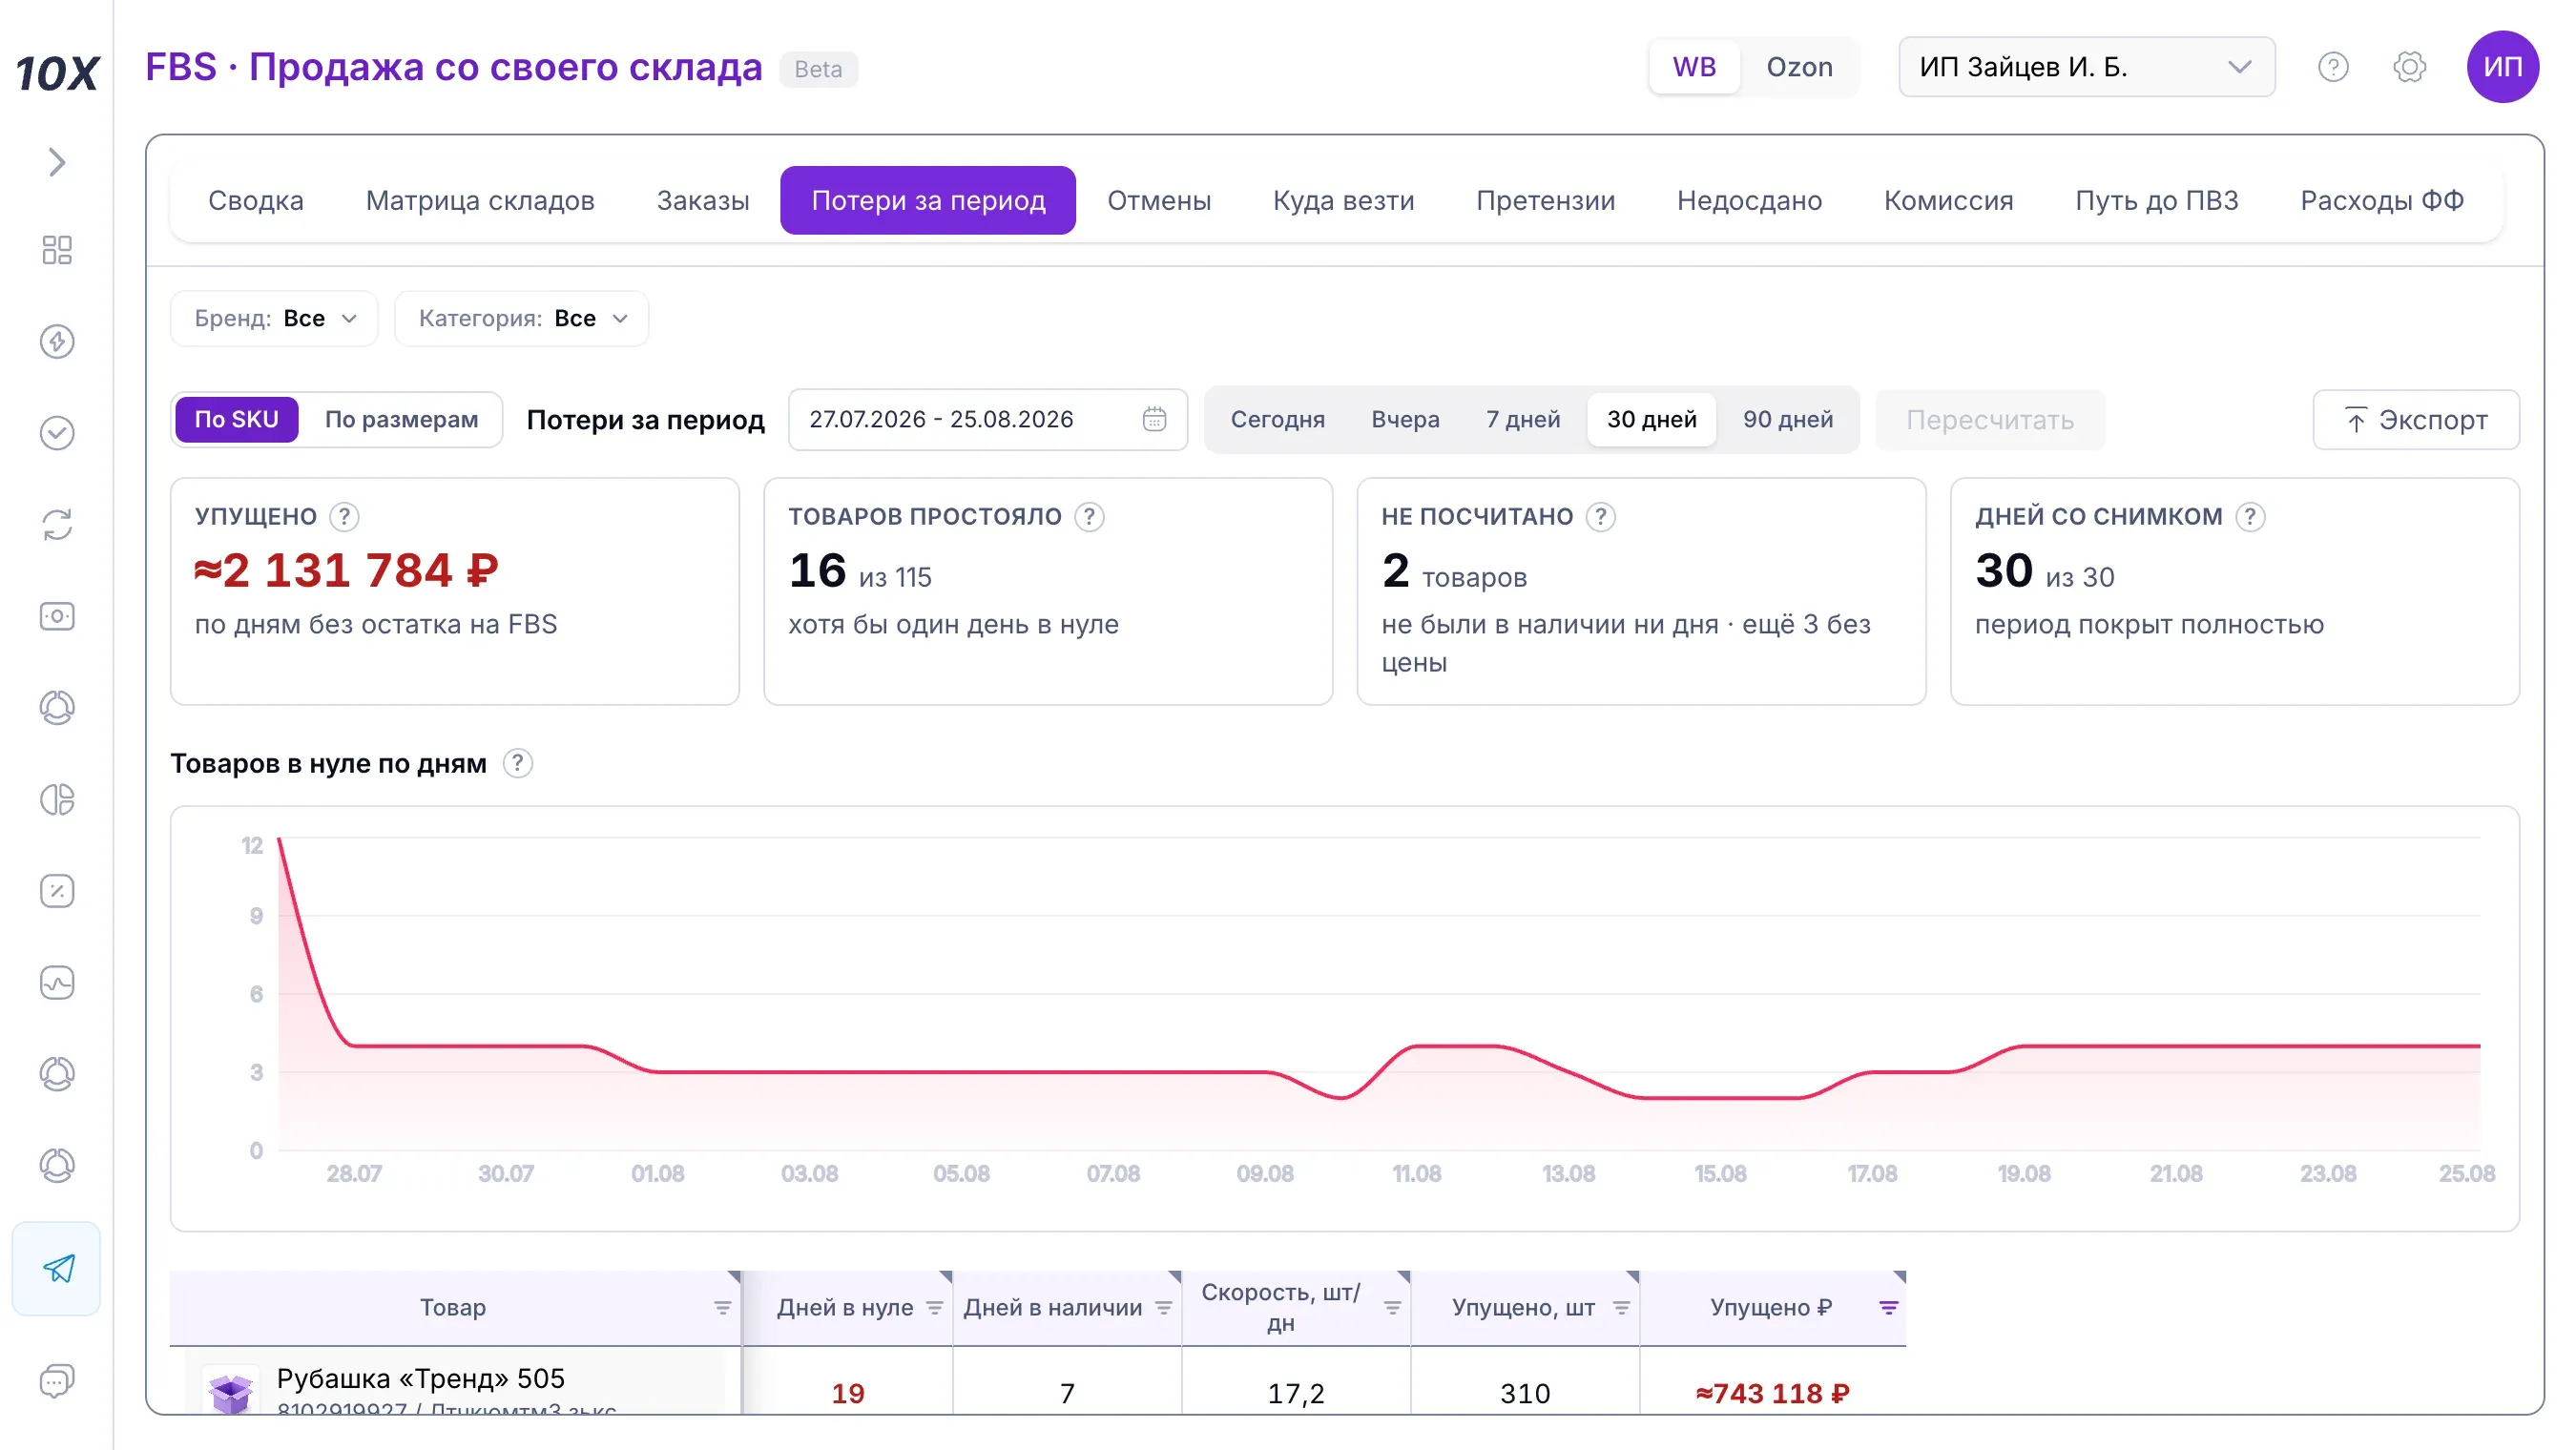Show tooltip for Не посчитано card
2576x1450 pixels.
point(1601,517)
